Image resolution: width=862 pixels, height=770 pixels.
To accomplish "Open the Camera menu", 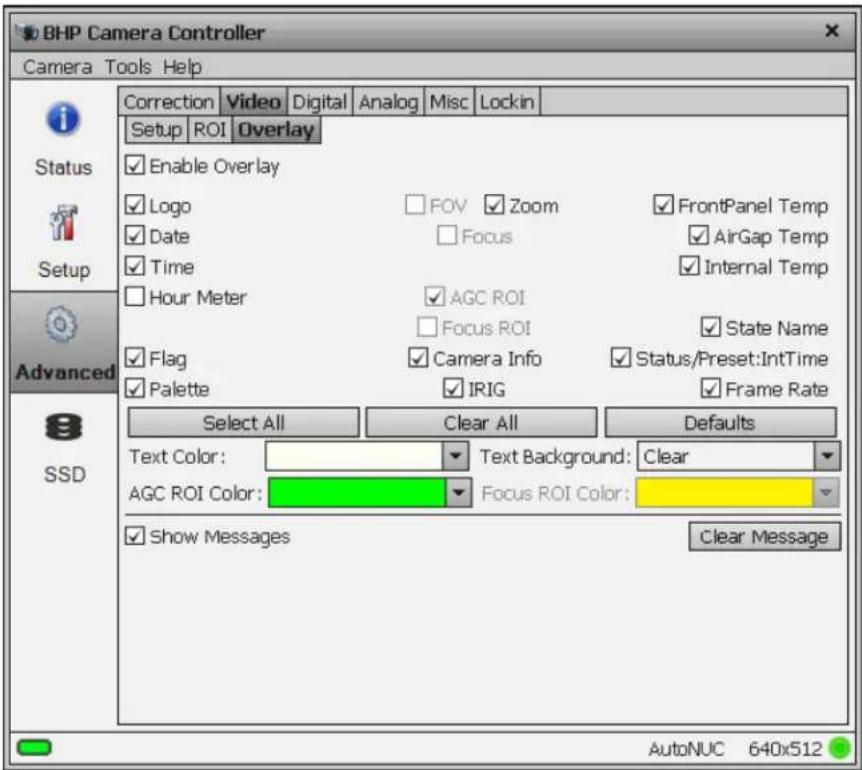I will coord(57,67).
